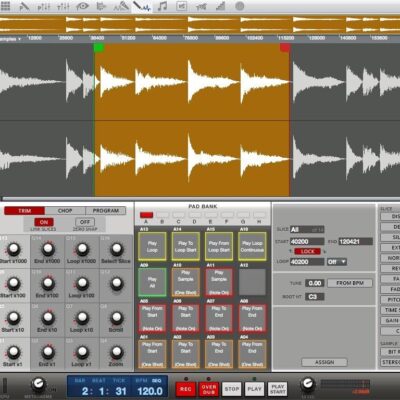Open the loop Off dropdown
Image resolution: width=400 pixels, height=400 pixels.
tap(337, 262)
